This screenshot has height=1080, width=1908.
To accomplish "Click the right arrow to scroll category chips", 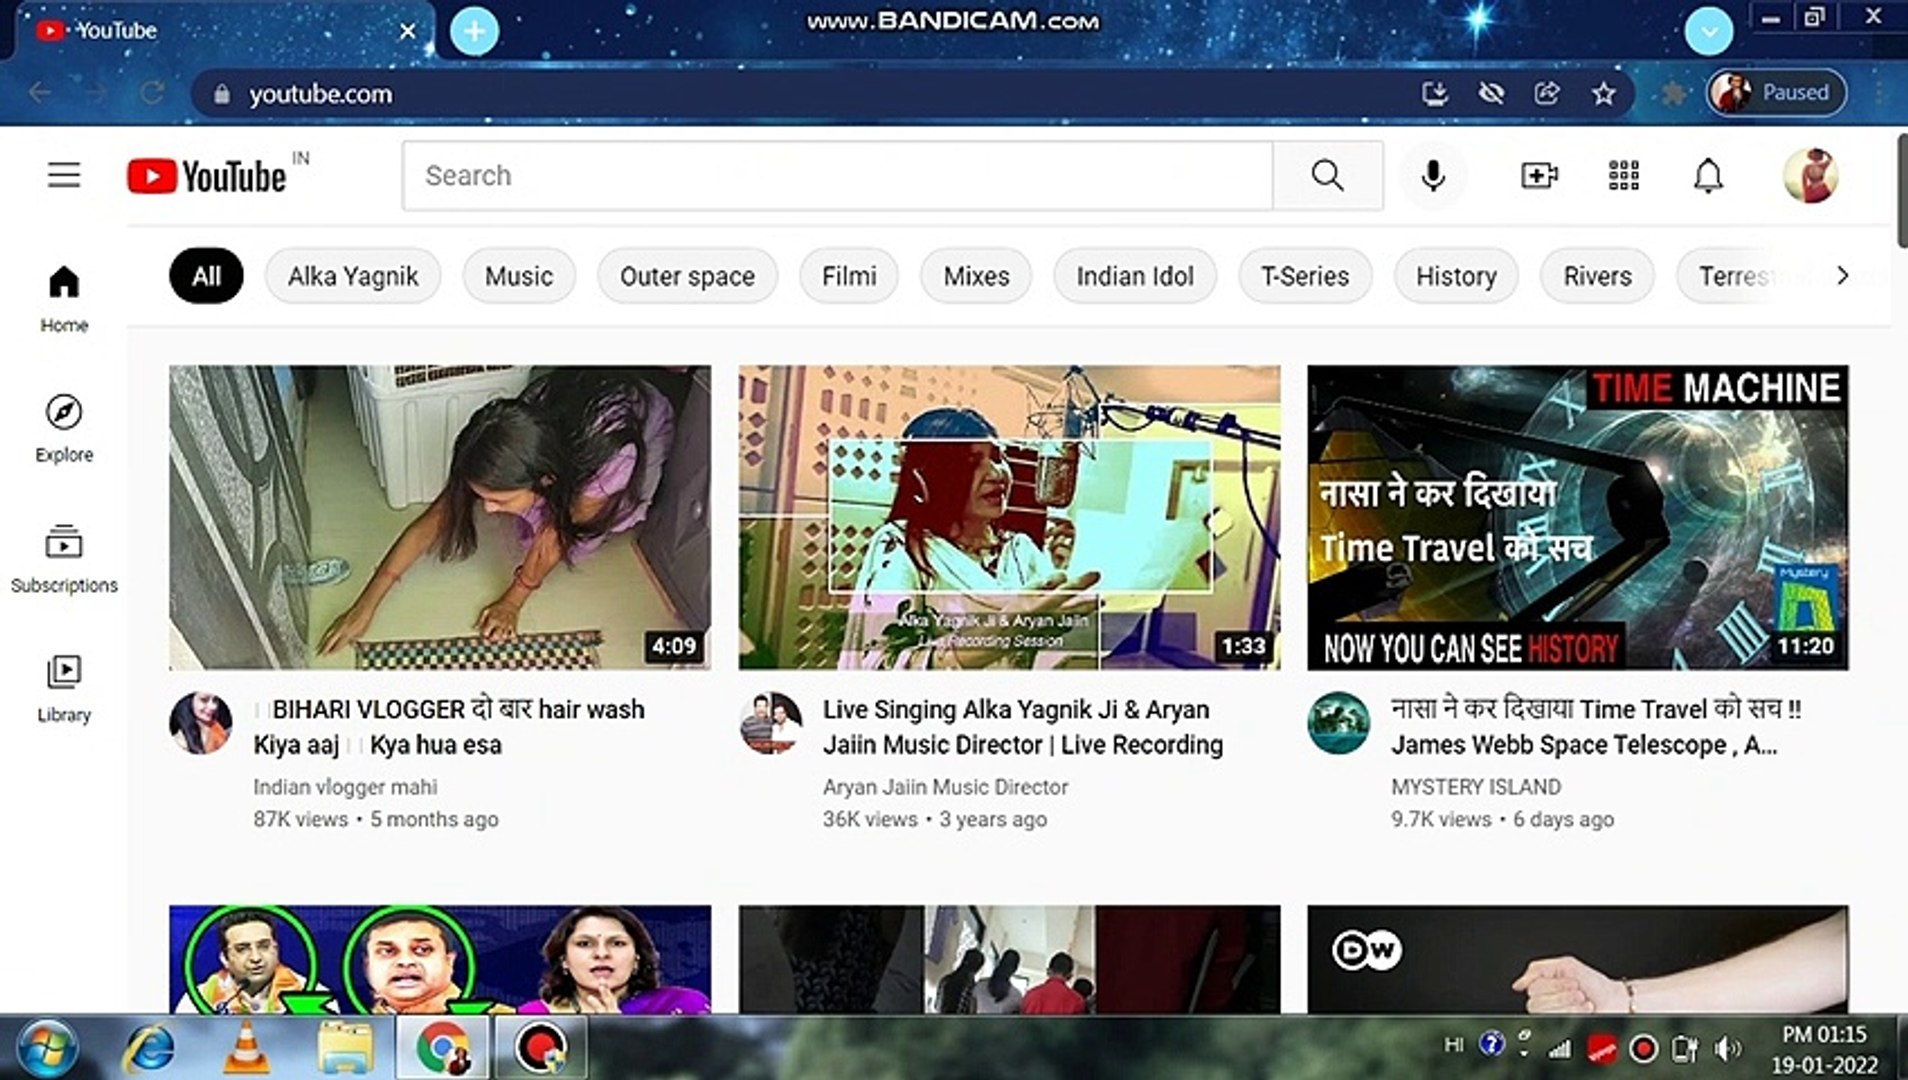I will [1843, 276].
